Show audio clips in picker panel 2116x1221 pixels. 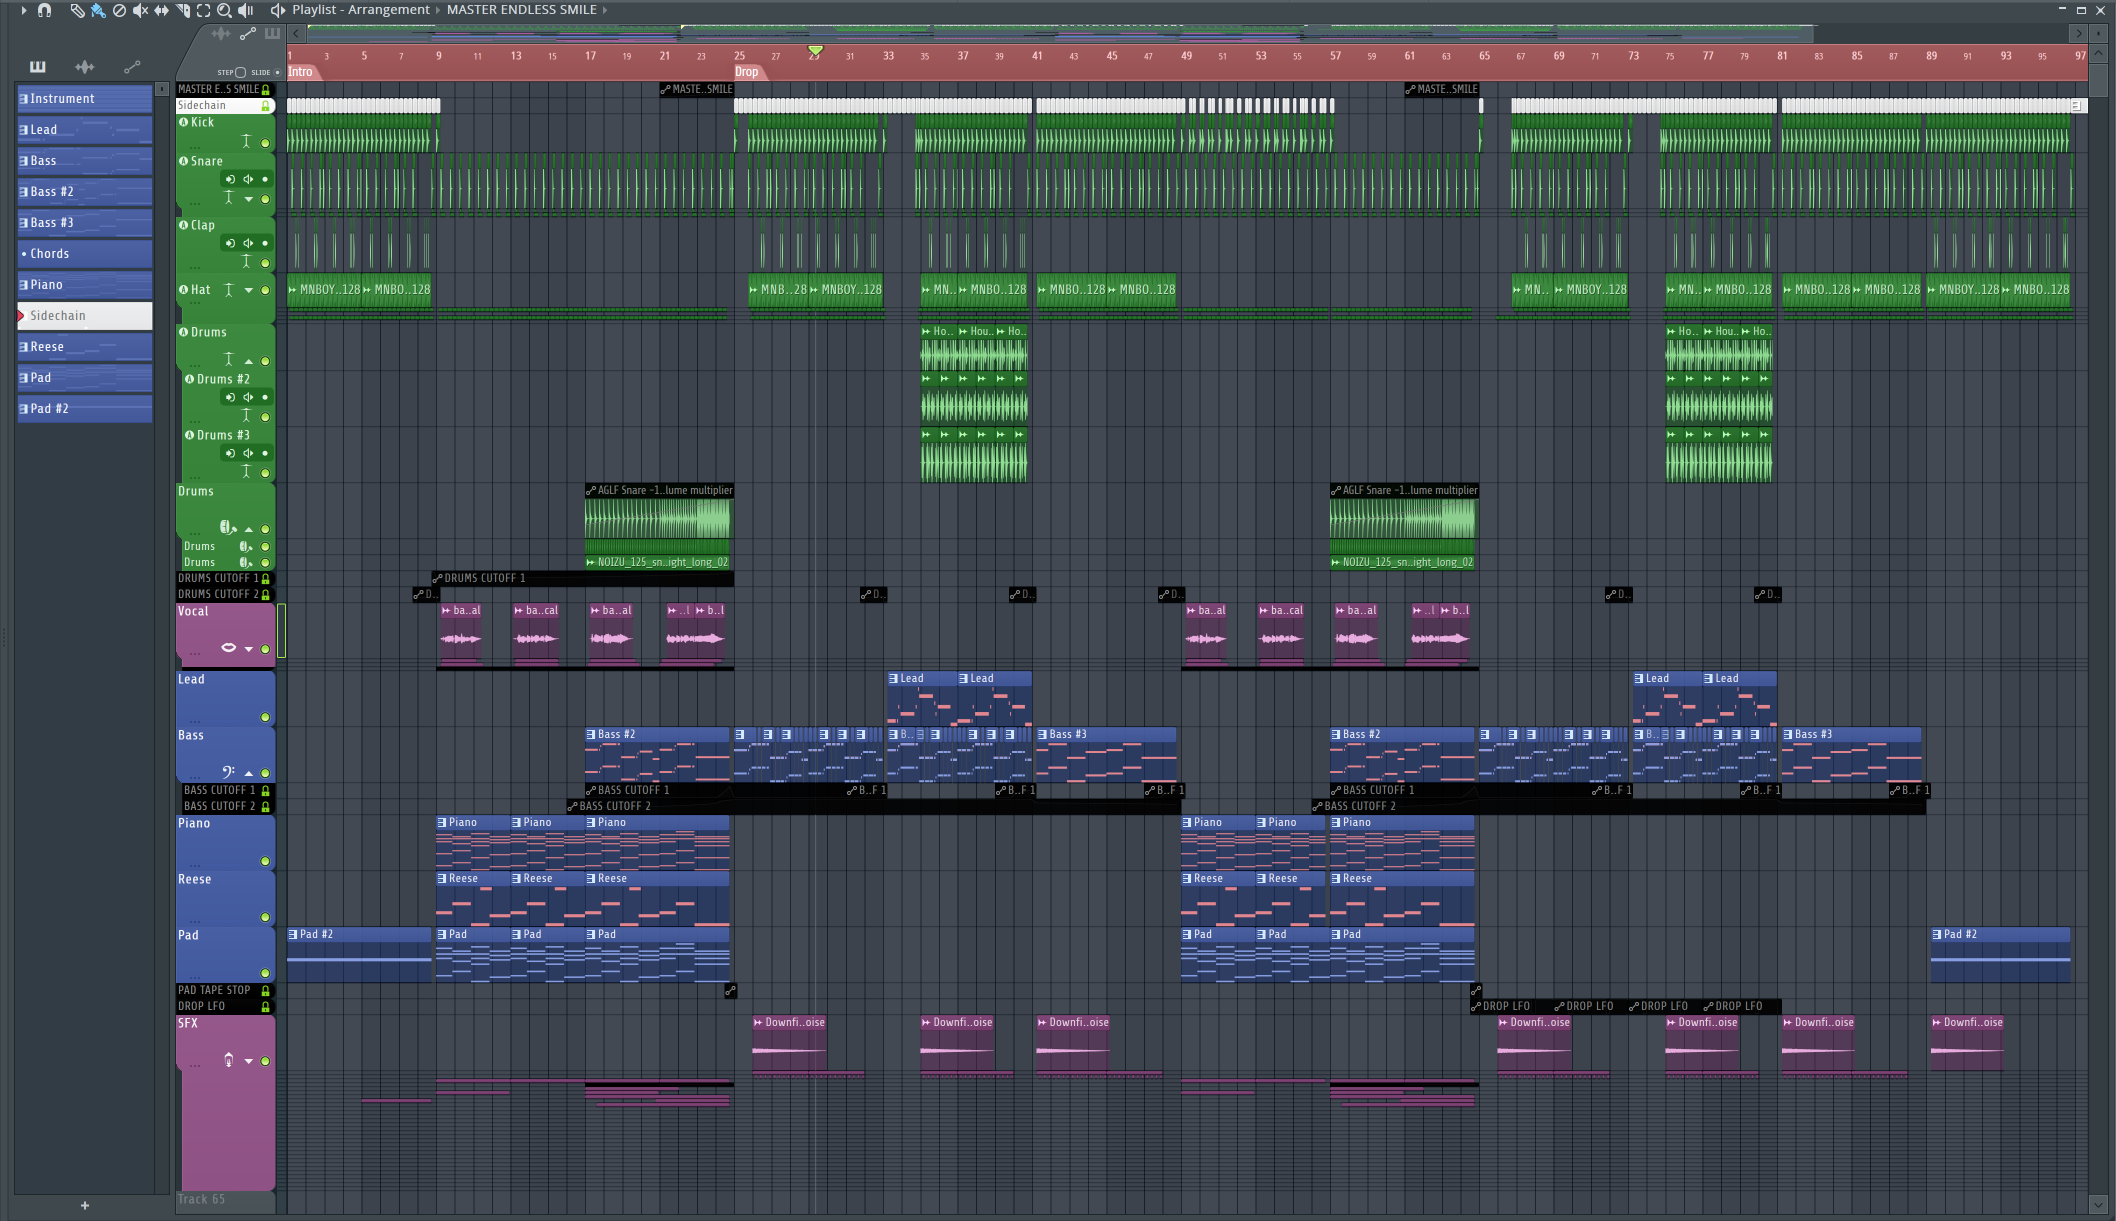(85, 67)
